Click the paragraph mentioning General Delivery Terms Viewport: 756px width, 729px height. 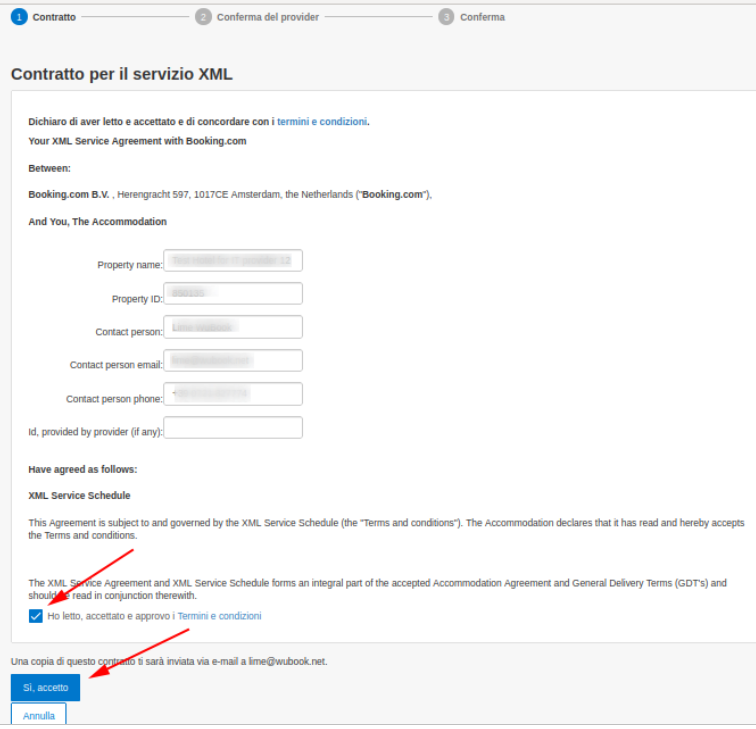(378, 590)
